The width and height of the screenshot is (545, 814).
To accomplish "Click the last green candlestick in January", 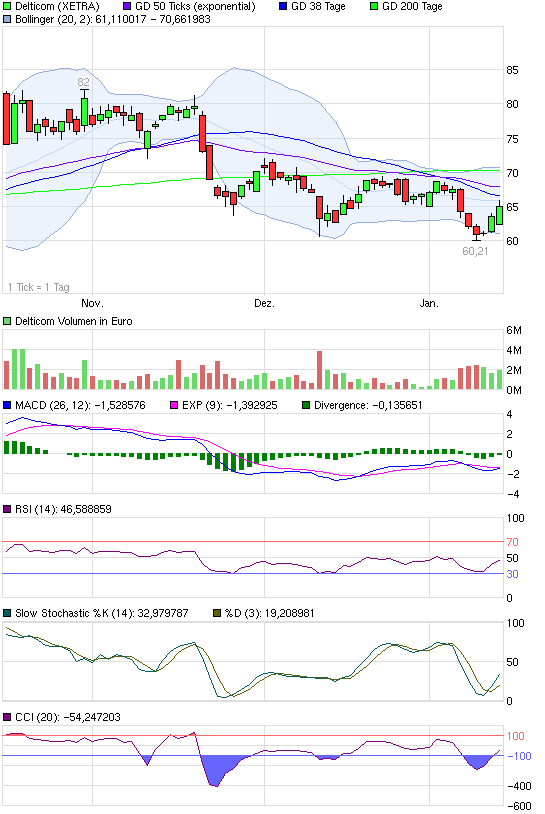I will (x=499, y=215).
